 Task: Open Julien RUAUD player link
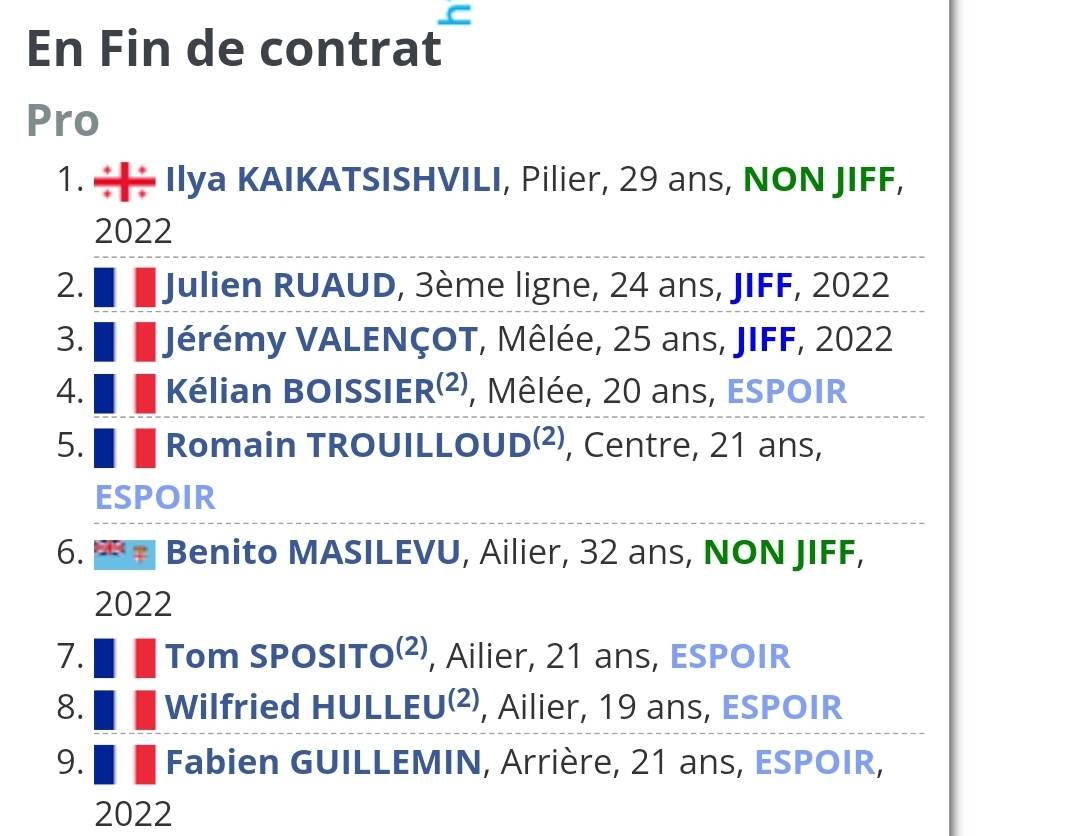click(280, 286)
